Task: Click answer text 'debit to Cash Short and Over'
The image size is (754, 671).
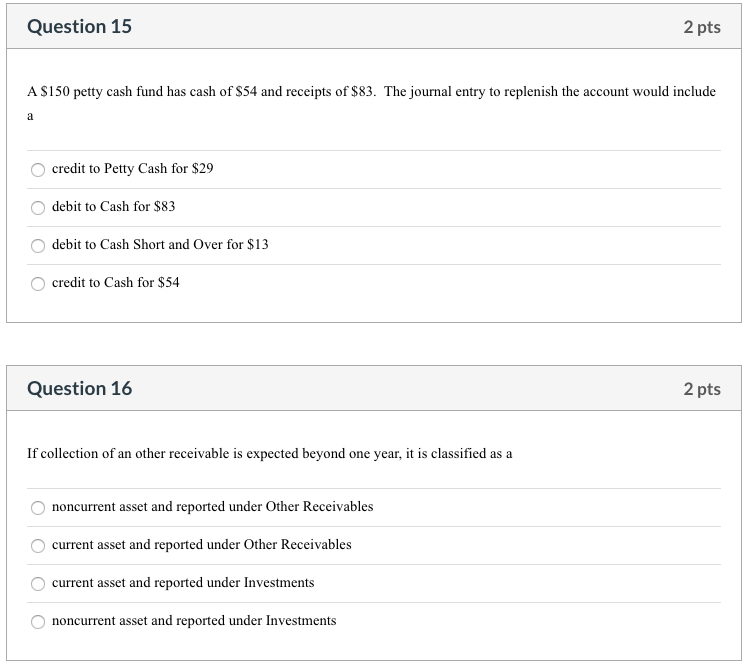Action: click(160, 245)
